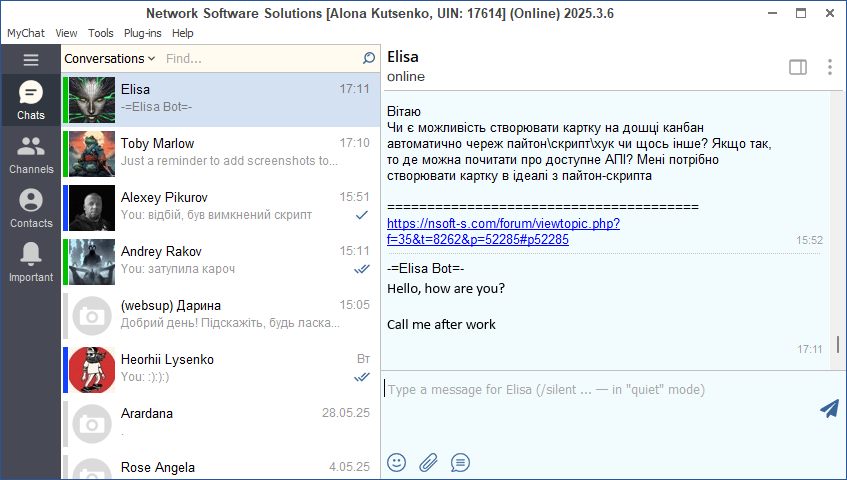847x480 pixels.
Task: Open the Contacts section
Action: [30, 209]
